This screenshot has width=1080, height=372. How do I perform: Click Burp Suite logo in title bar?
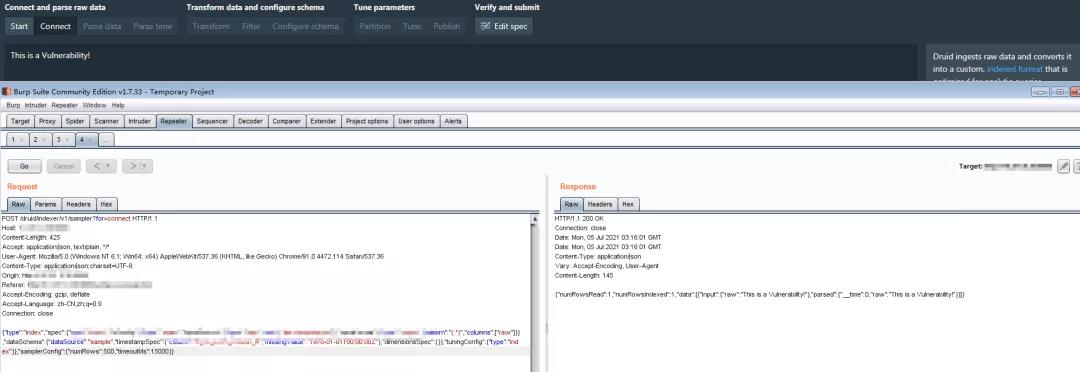point(6,92)
